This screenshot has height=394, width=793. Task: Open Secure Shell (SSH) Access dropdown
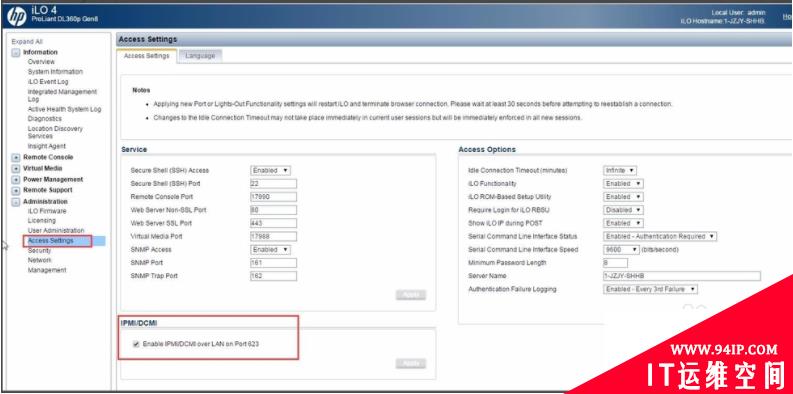tap(271, 170)
